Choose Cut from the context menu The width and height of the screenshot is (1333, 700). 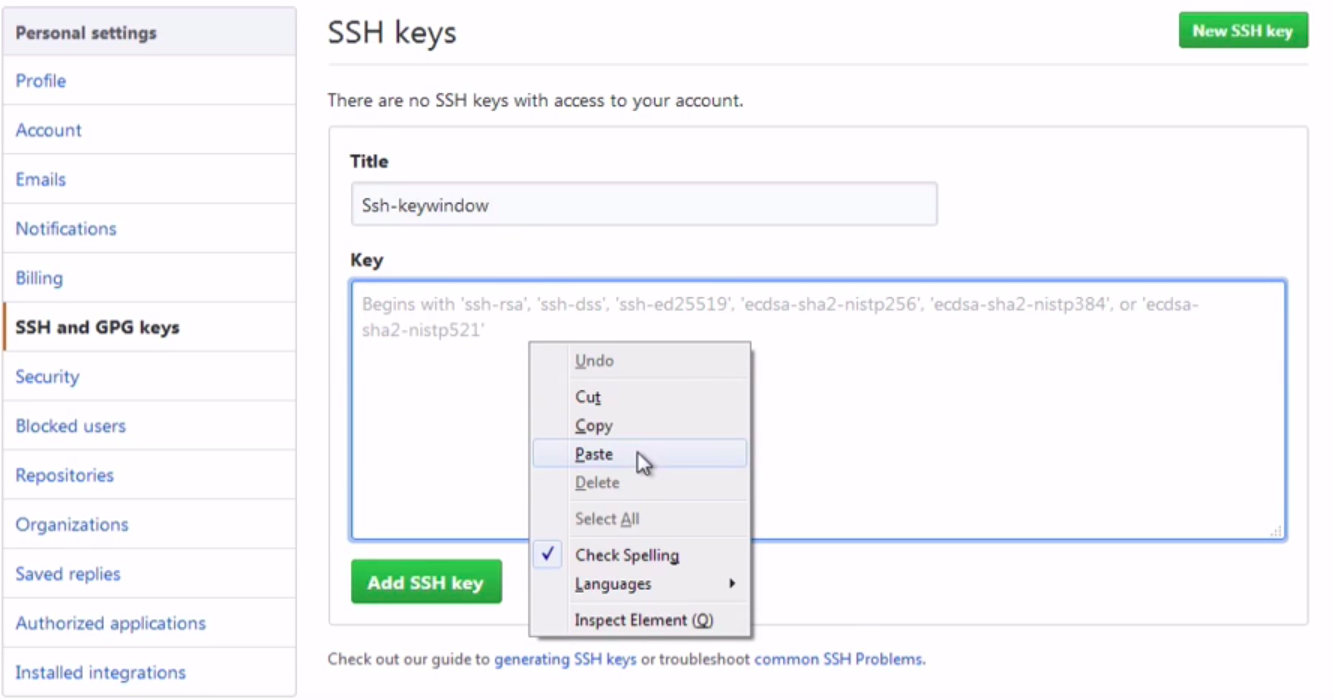pyautogui.click(x=588, y=397)
